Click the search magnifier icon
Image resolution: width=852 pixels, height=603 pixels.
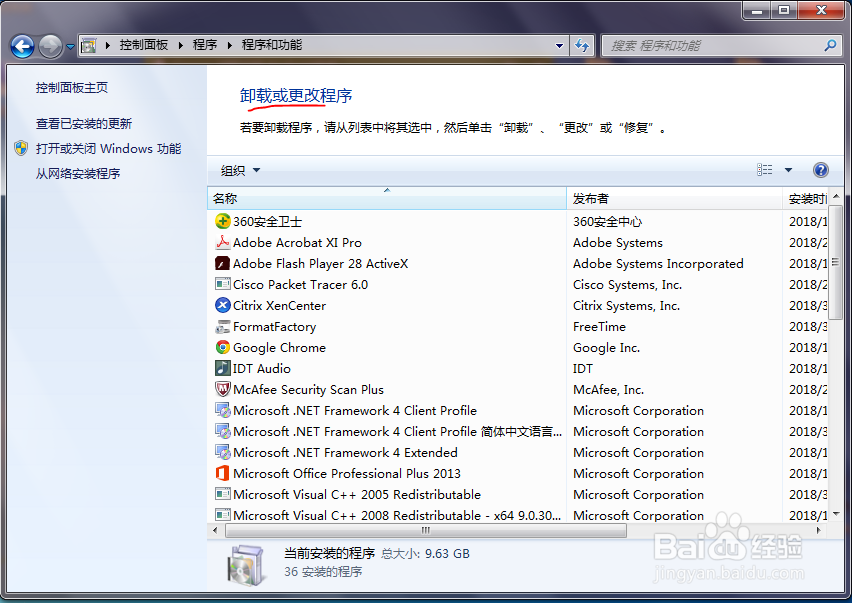(x=830, y=46)
